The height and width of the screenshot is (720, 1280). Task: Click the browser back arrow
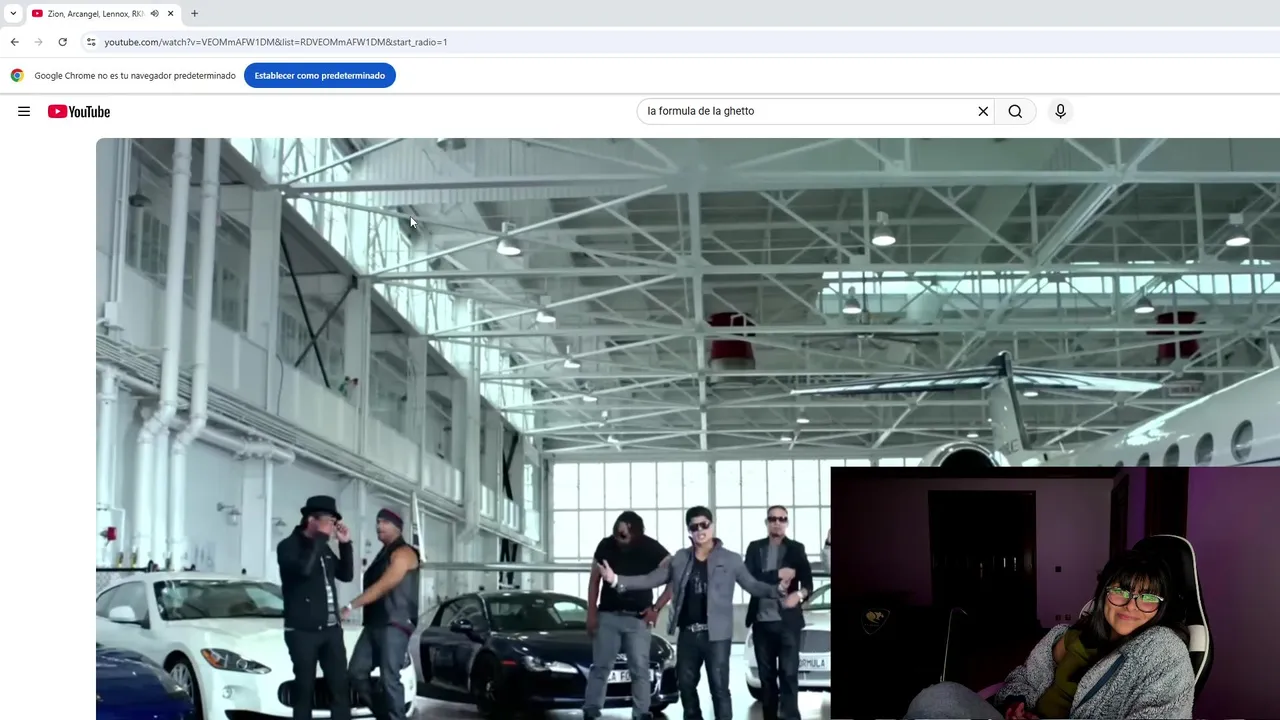click(14, 42)
